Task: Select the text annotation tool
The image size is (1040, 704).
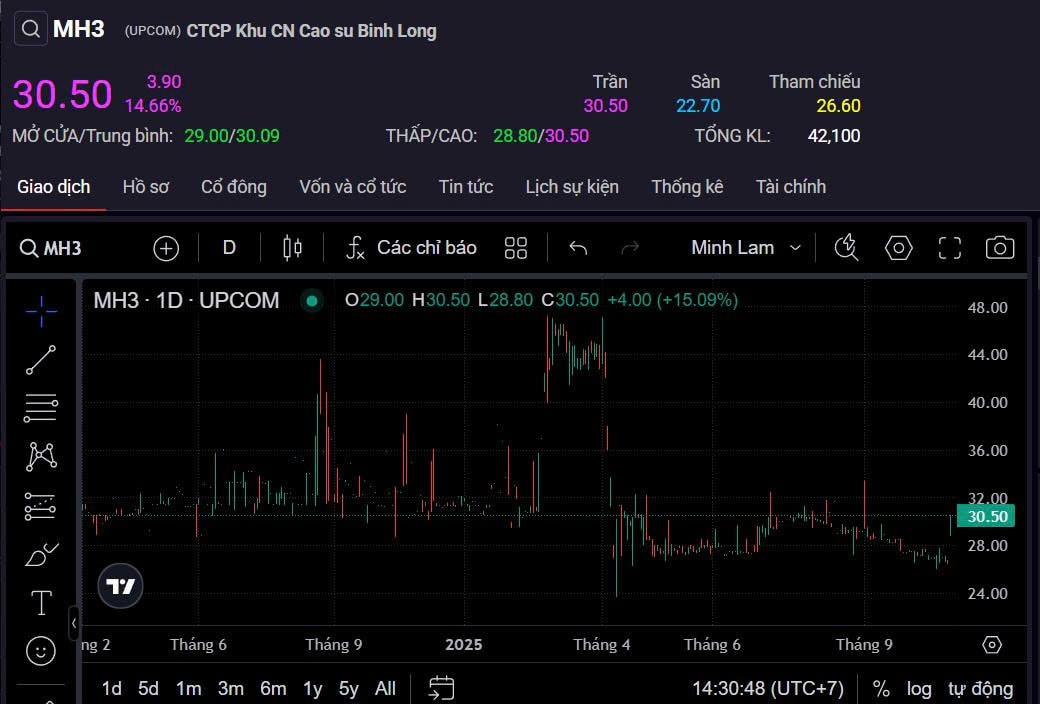Action: (x=41, y=603)
